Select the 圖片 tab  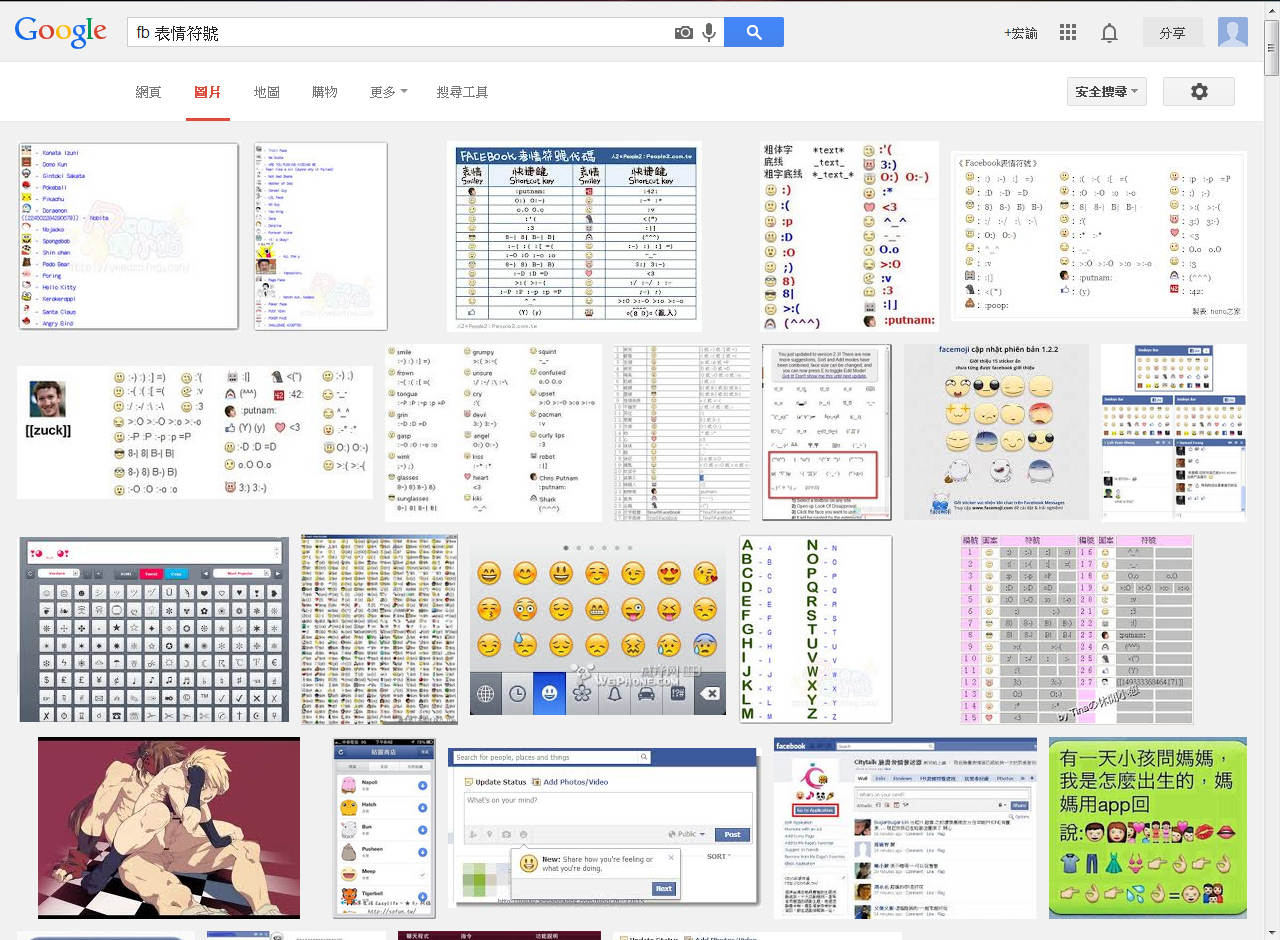(x=208, y=92)
